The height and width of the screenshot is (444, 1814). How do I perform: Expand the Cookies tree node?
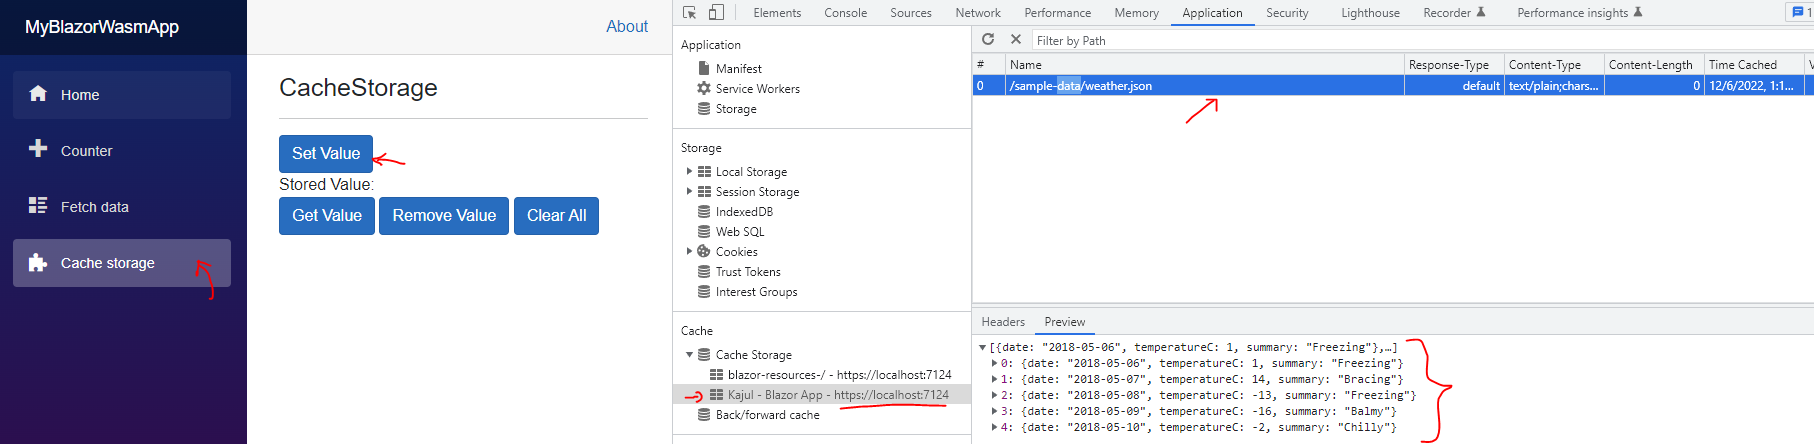click(x=689, y=252)
